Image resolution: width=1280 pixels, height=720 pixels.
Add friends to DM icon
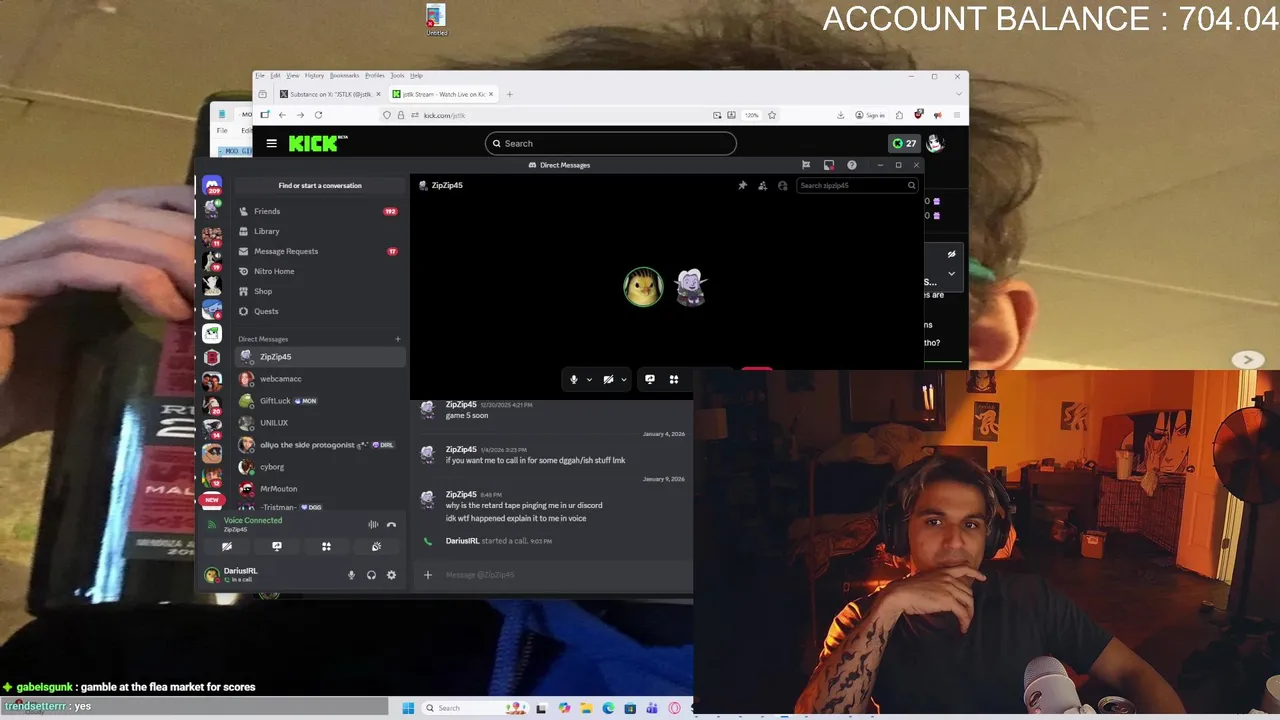pos(762,185)
